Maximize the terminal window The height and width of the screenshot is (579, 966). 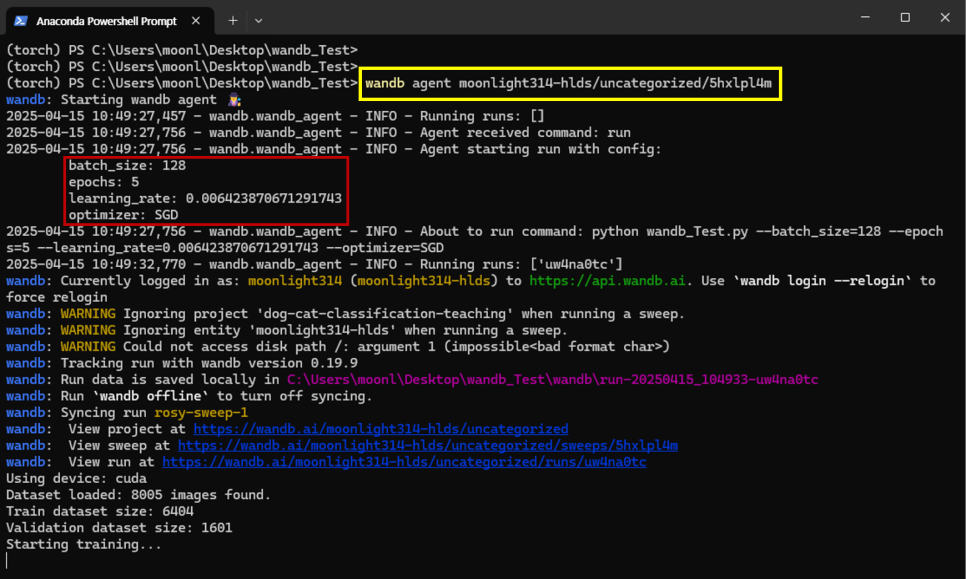(905, 17)
